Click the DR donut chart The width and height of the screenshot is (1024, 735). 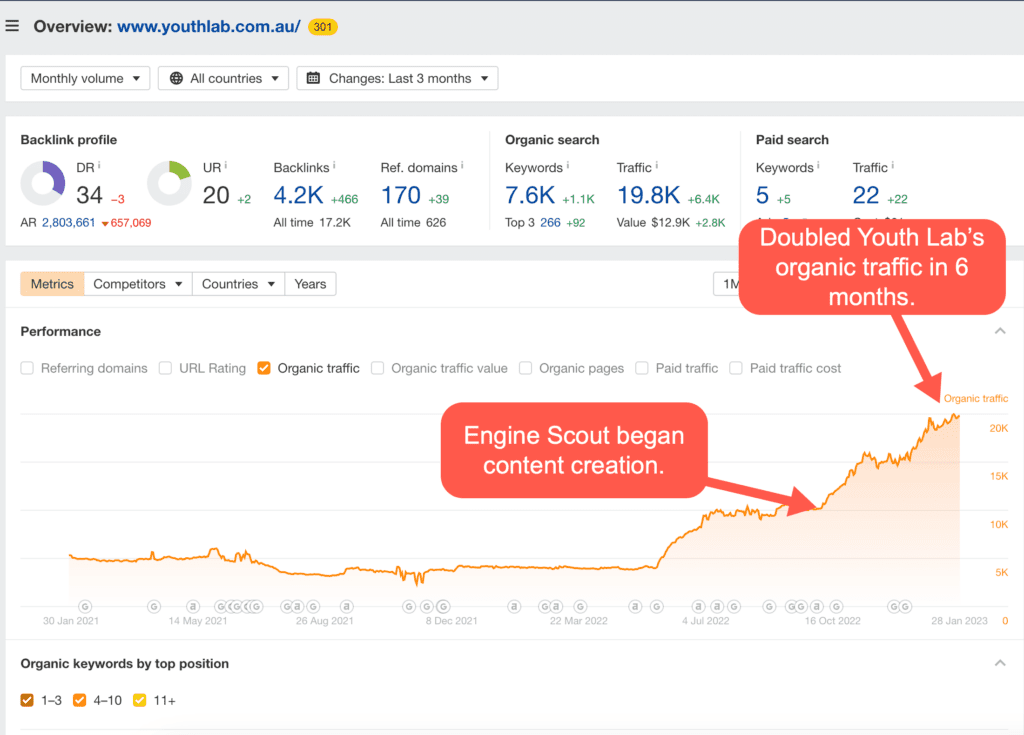pos(43,184)
